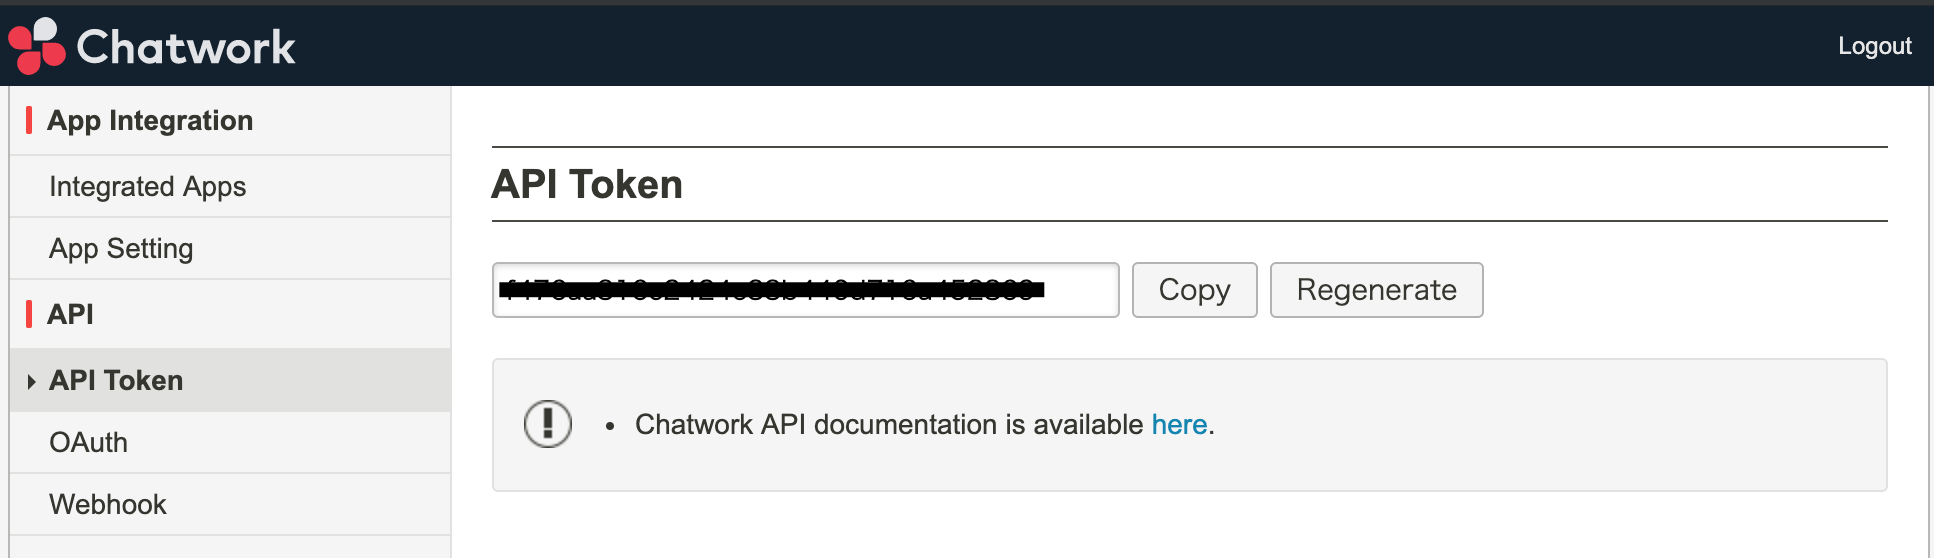Click the Chatwork API documentation notice text
The height and width of the screenshot is (558, 1934).
(890, 425)
